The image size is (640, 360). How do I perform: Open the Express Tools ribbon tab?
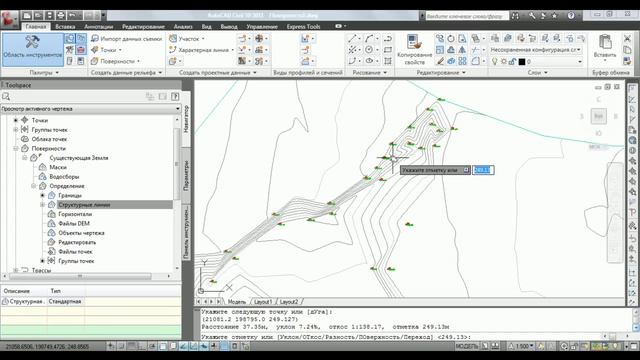(303, 27)
